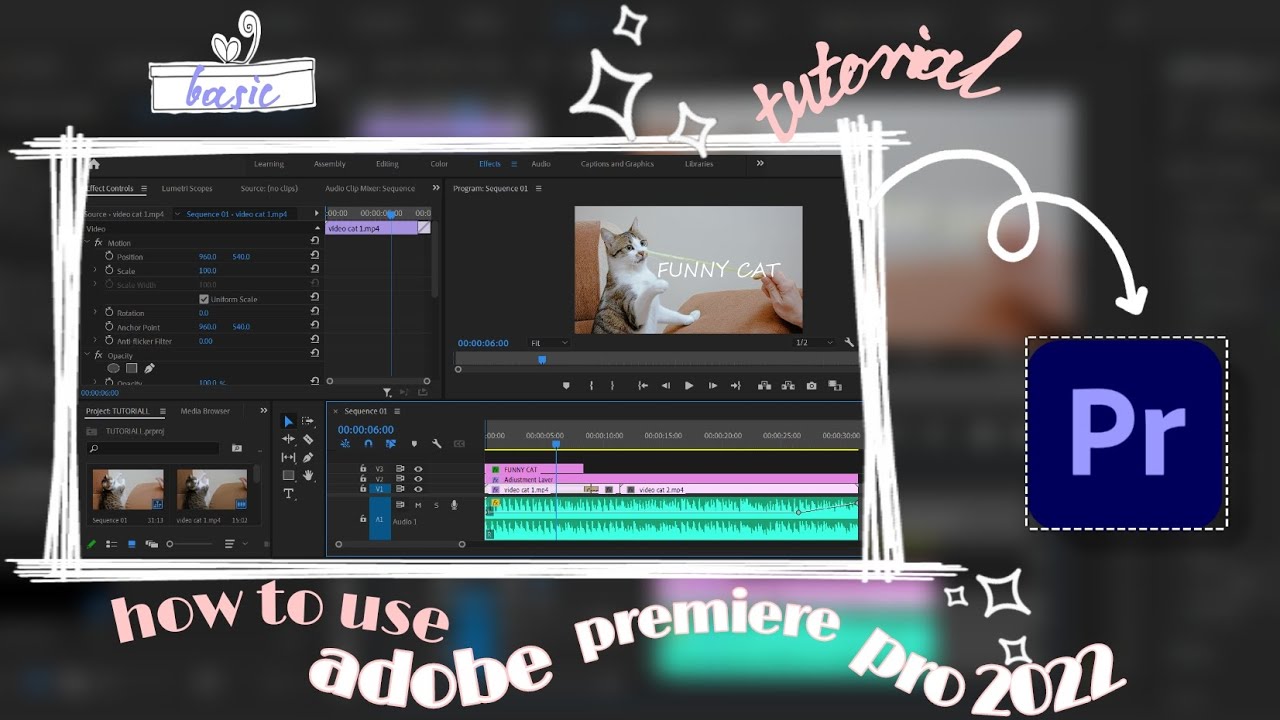Select the Razor tool
Image resolution: width=1280 pixels, height=720 pixels.
tap(308, 439)
